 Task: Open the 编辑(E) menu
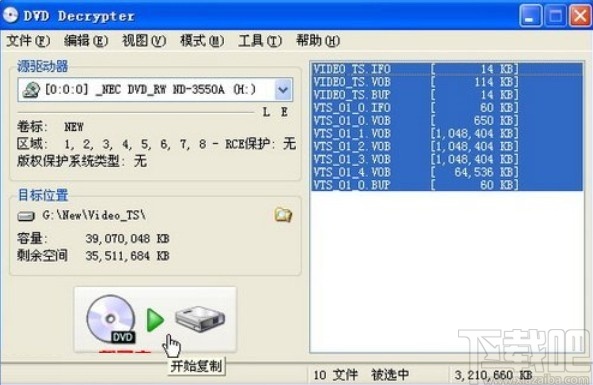[x=86, y=40]
